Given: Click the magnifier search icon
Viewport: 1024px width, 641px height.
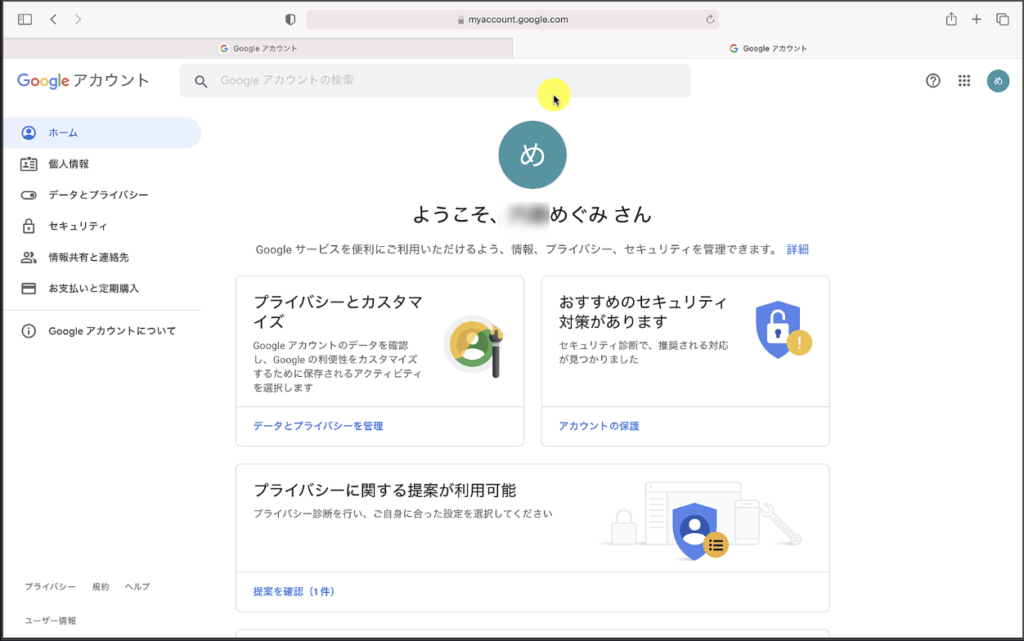Looking at the screenshot, I should click(201, 81).
